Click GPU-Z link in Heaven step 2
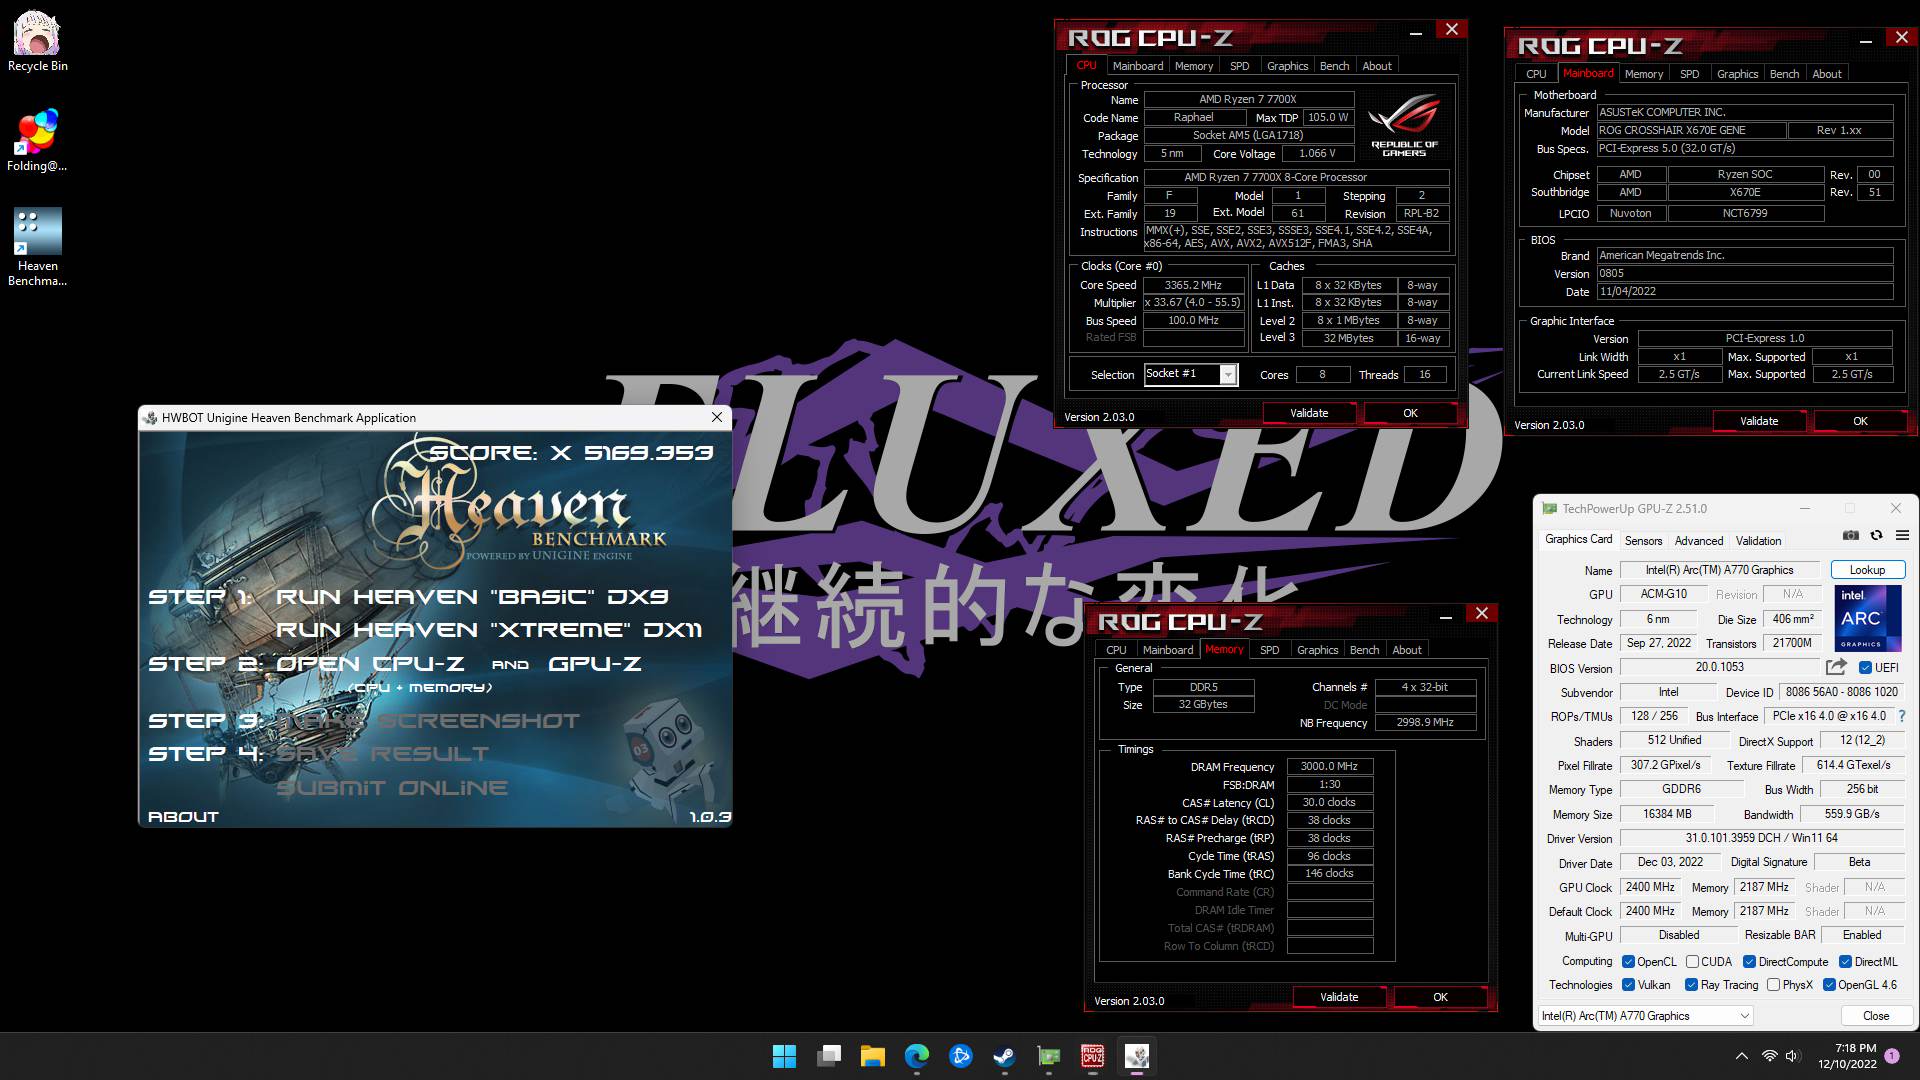The image size is (1920, 1080). pos(595,664)
